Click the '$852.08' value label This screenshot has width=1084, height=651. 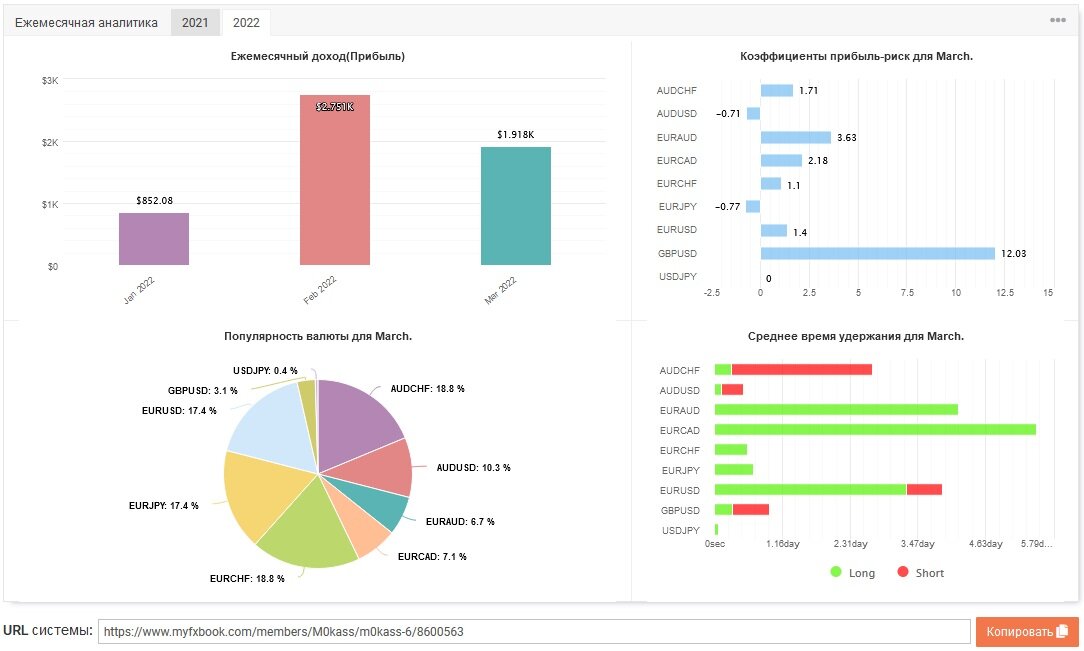(154, 200)
